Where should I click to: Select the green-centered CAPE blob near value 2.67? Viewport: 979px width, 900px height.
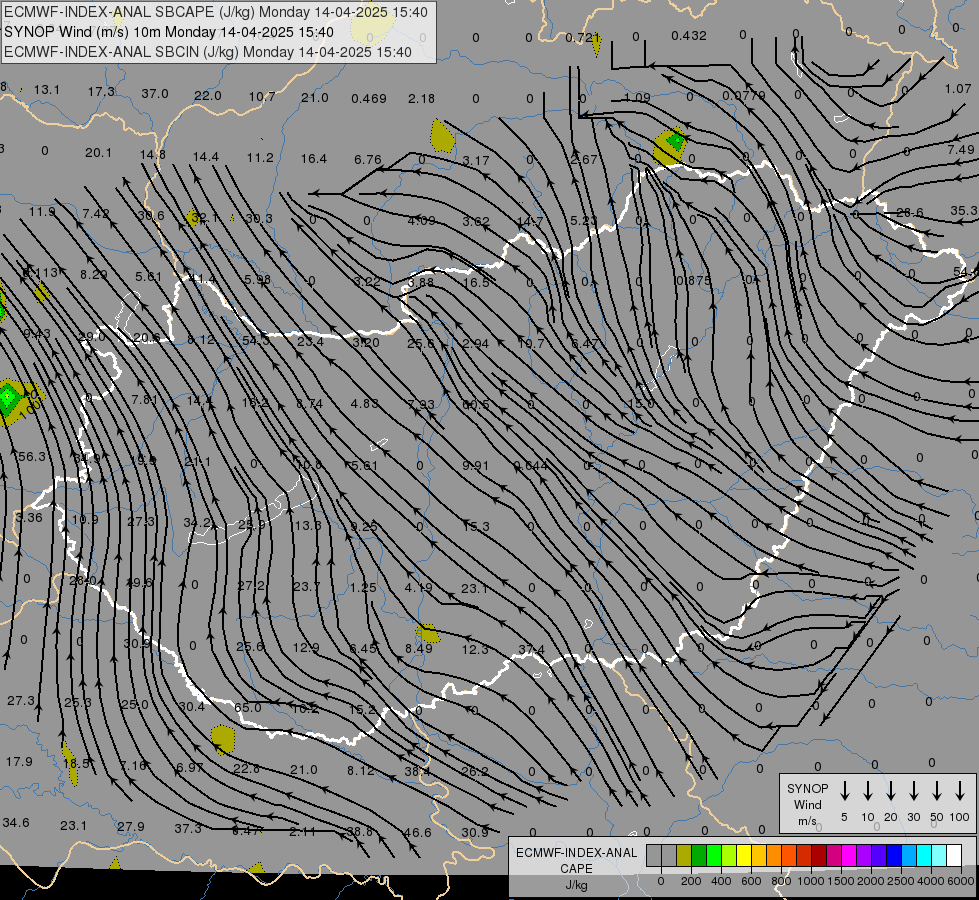tap(671, 145)
